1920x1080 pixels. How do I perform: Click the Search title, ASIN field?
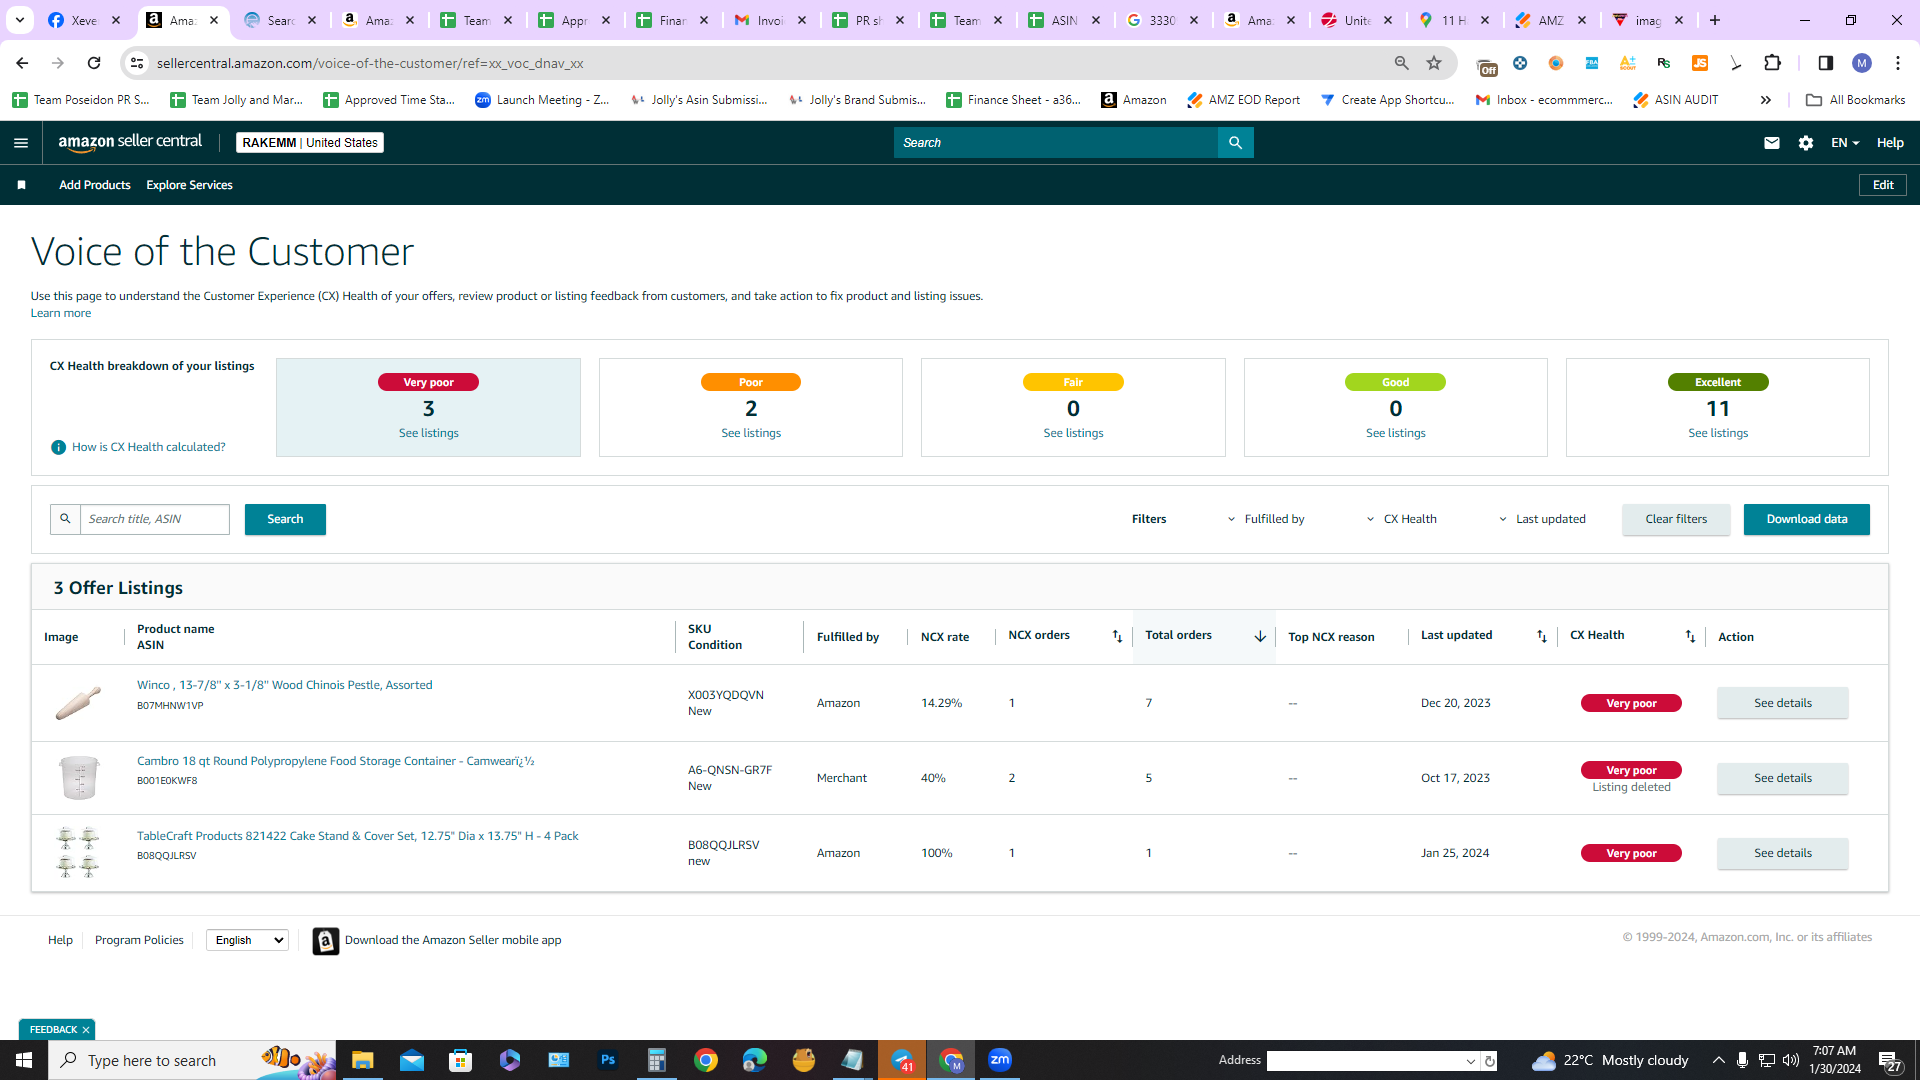(155, 519)
